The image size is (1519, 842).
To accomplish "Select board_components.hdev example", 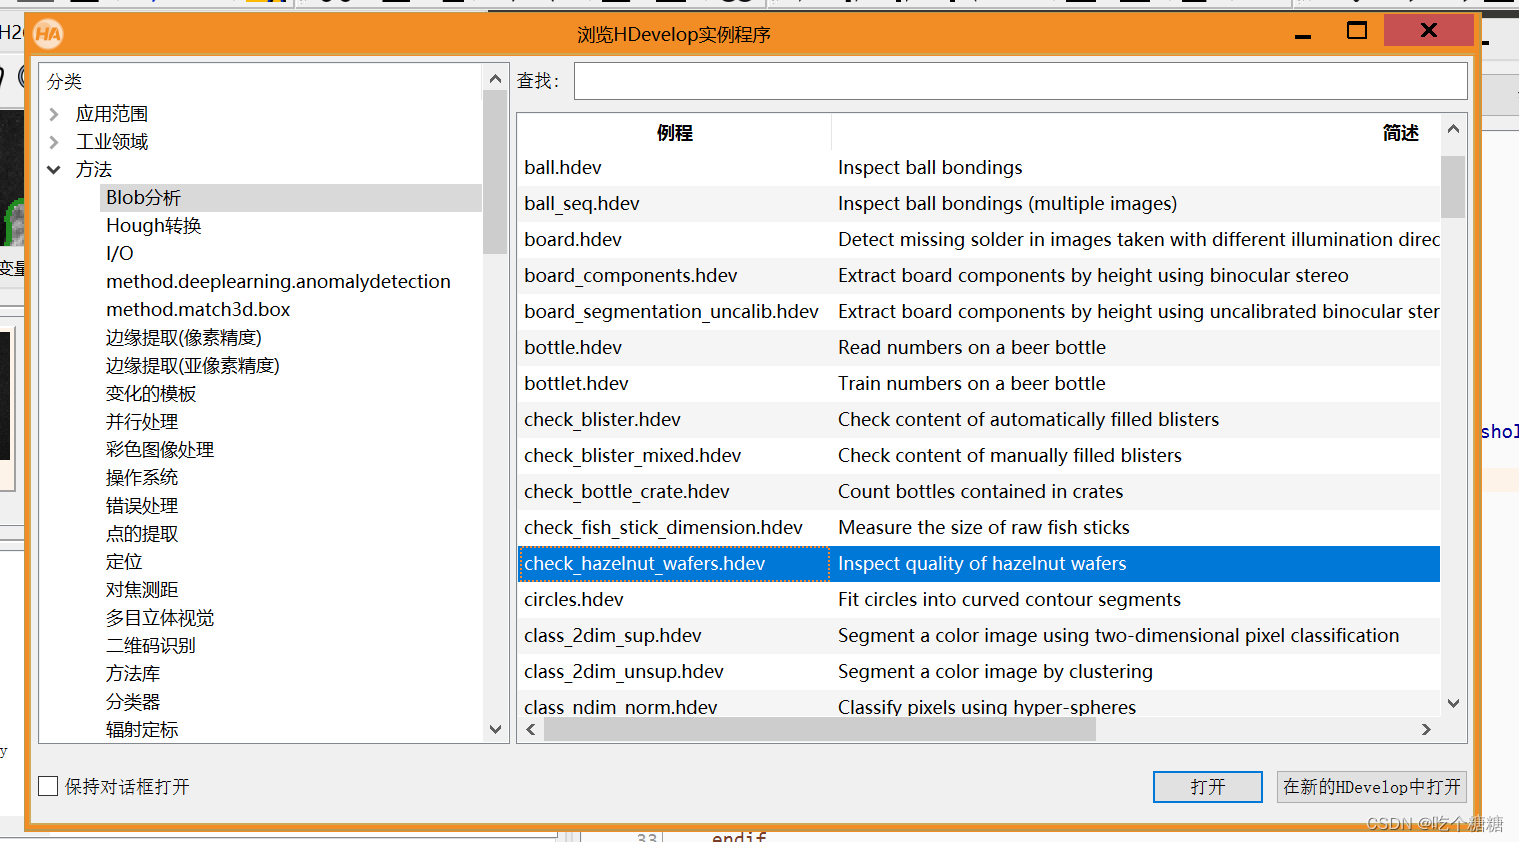I will 979,276.
